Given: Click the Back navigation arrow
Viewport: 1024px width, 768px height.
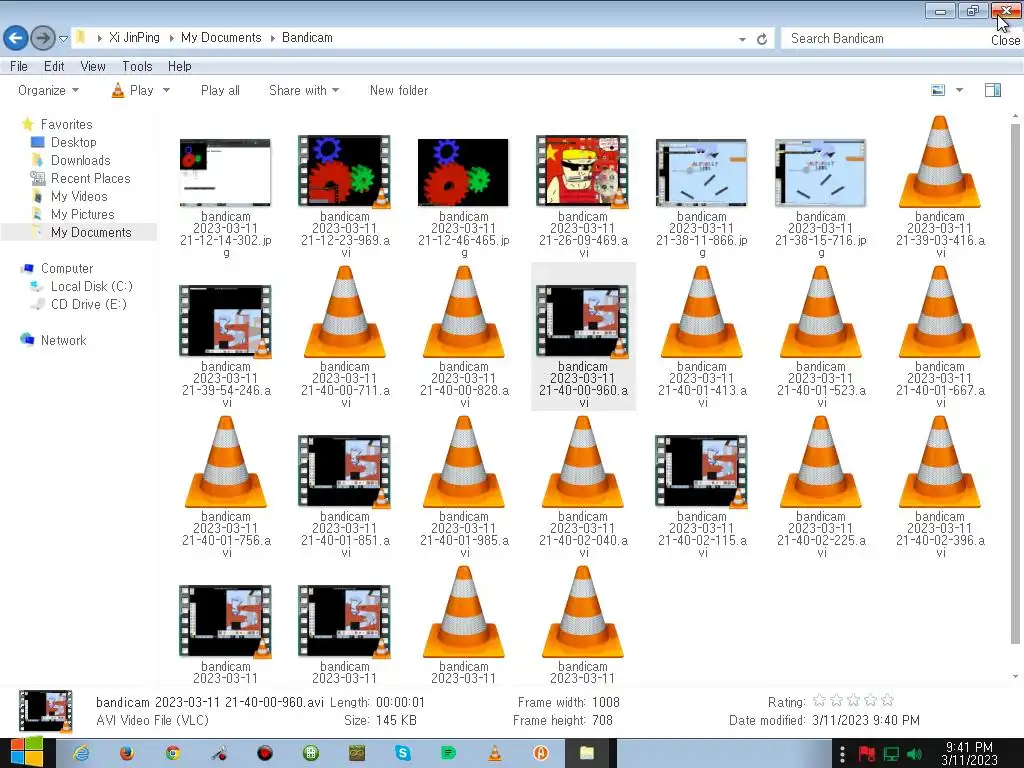Looking at the screenshot, I should click(x=16, y=38).
